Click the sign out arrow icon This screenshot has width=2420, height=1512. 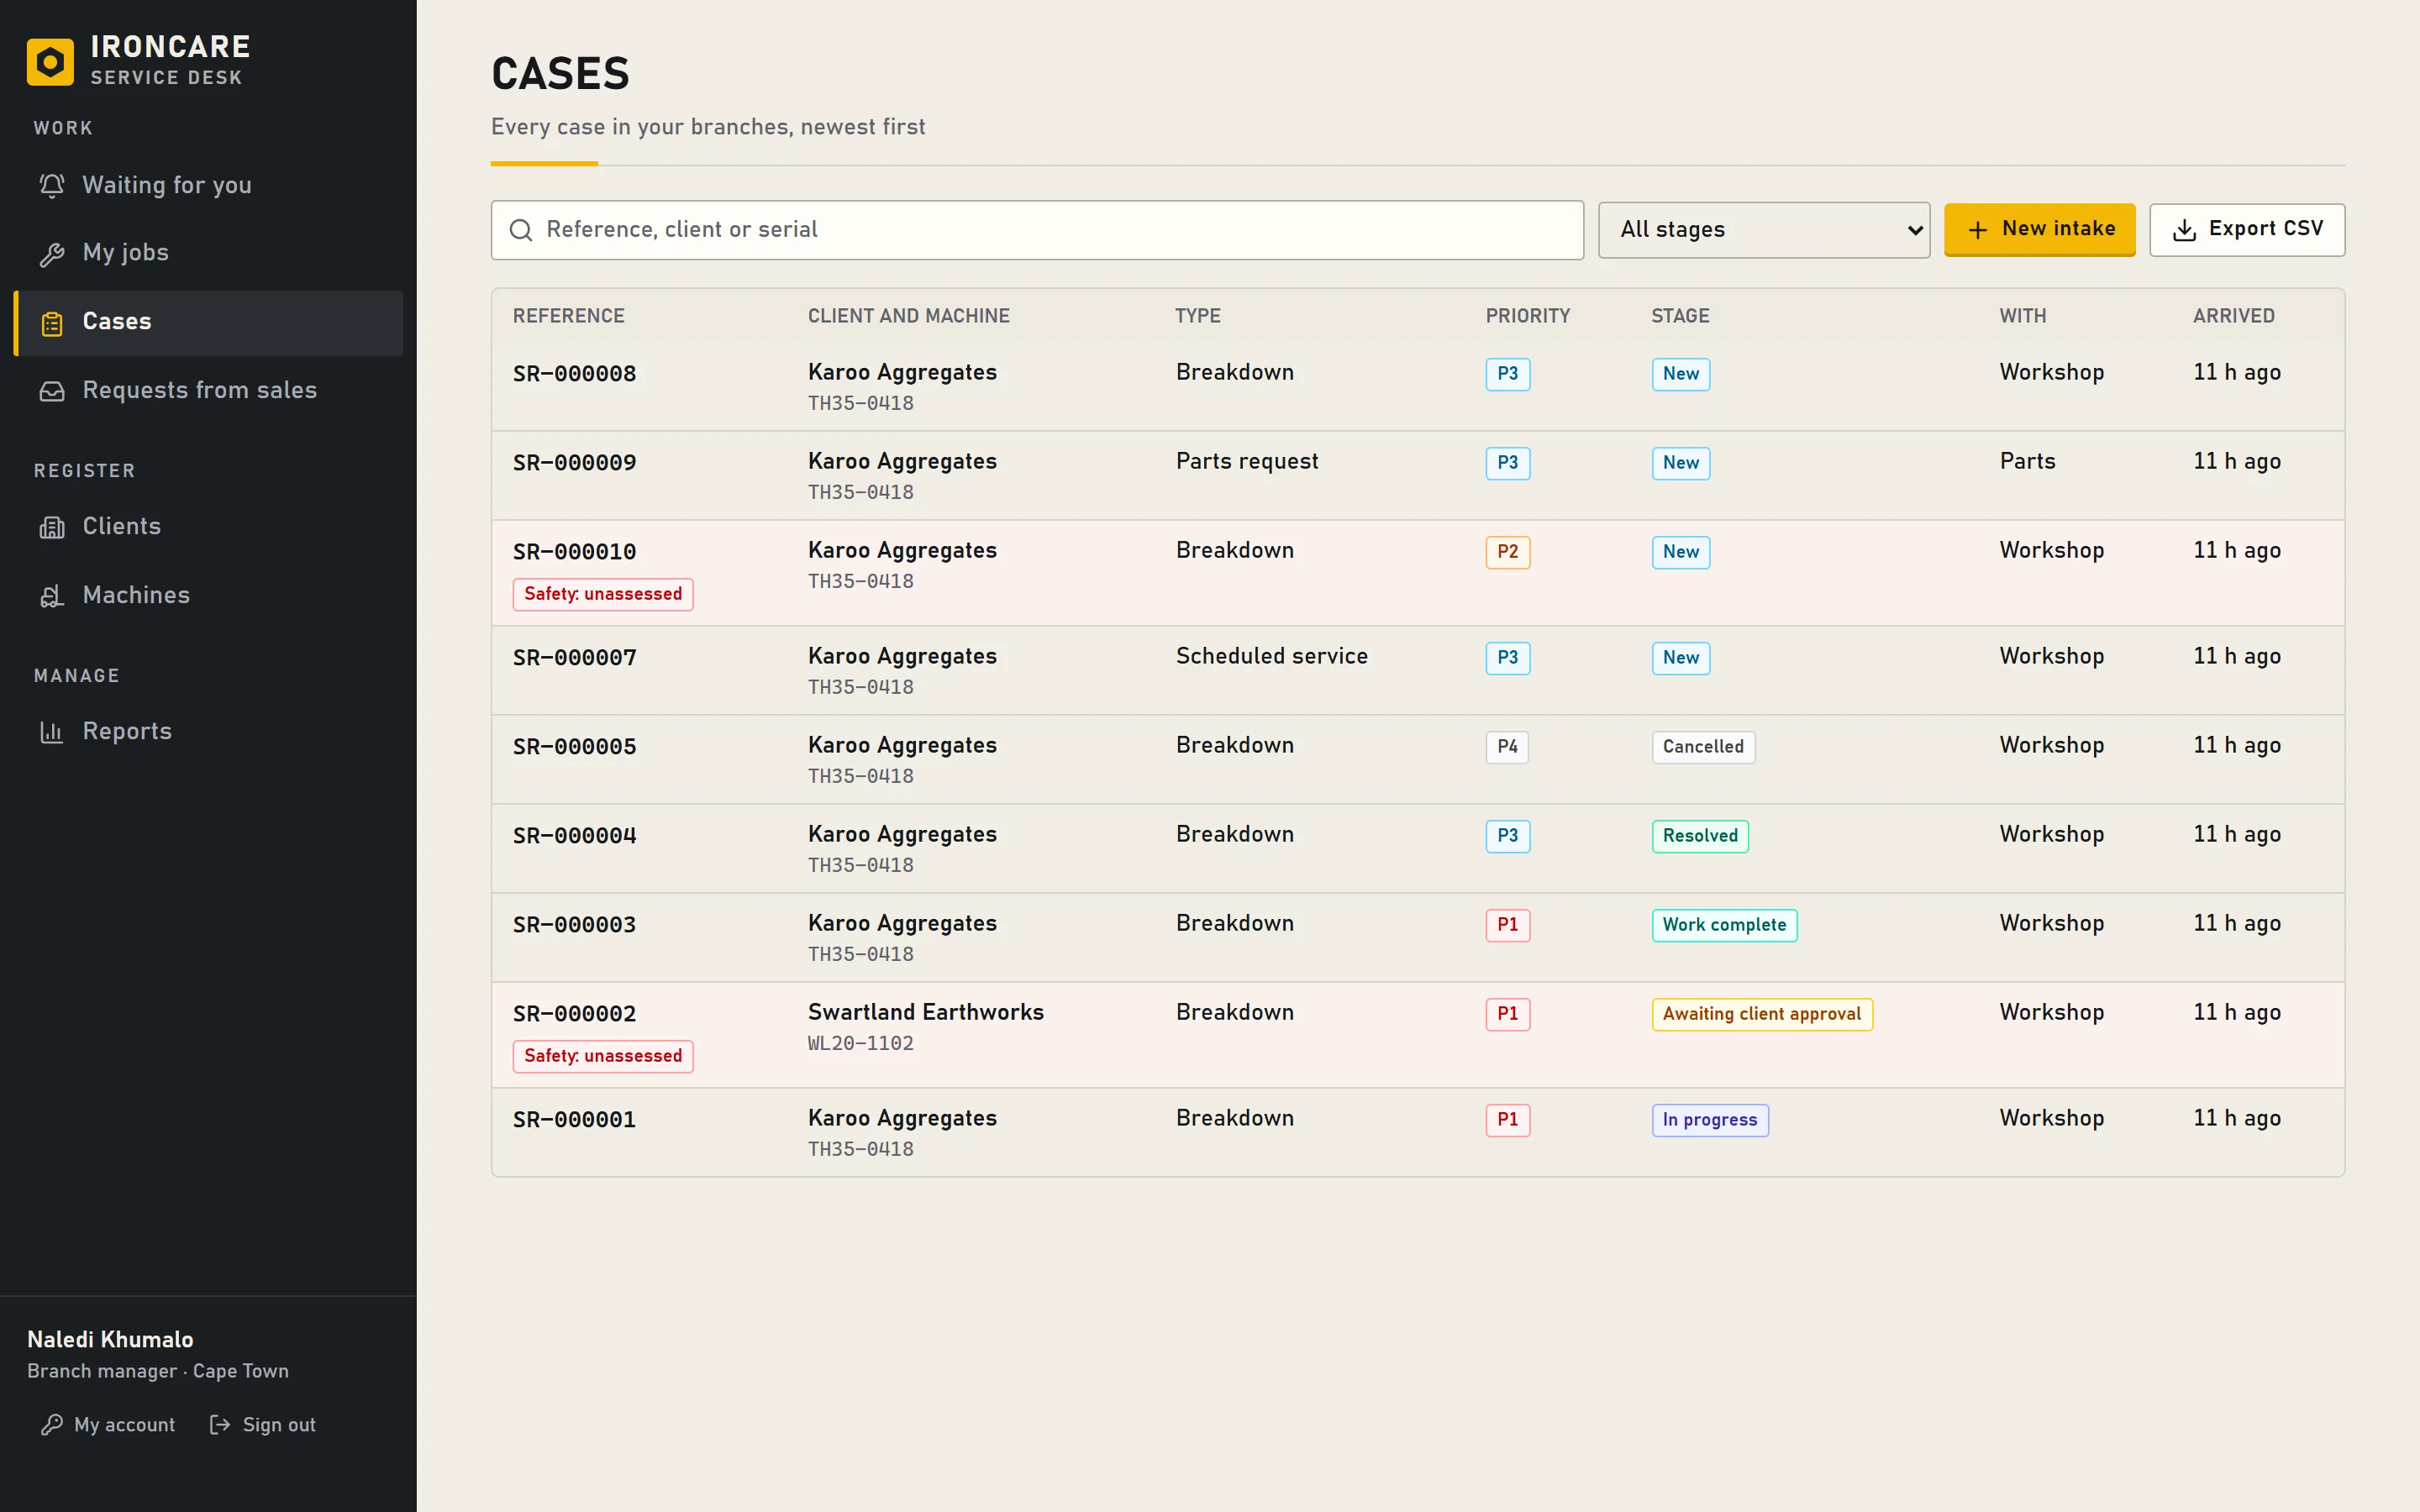pyautogui.click(x=220, y=1425)
